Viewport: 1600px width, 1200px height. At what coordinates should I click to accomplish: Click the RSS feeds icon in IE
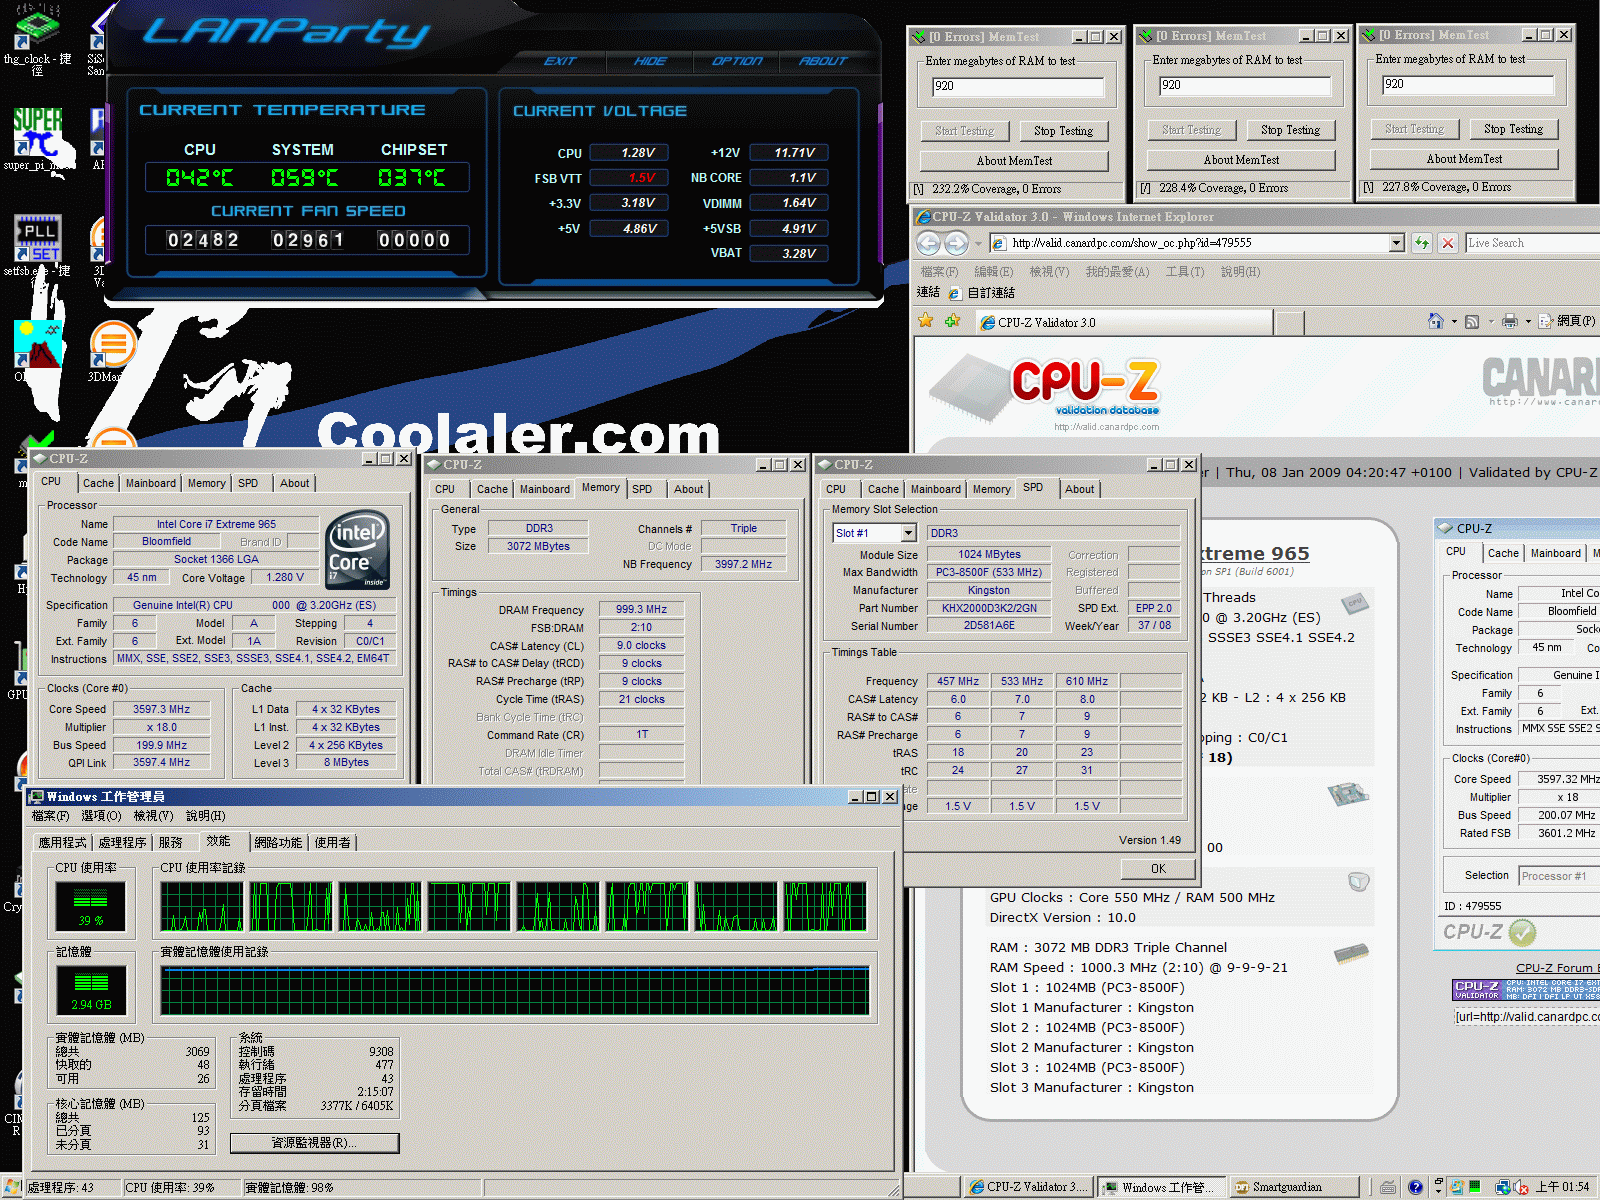tap(1472, 321)
